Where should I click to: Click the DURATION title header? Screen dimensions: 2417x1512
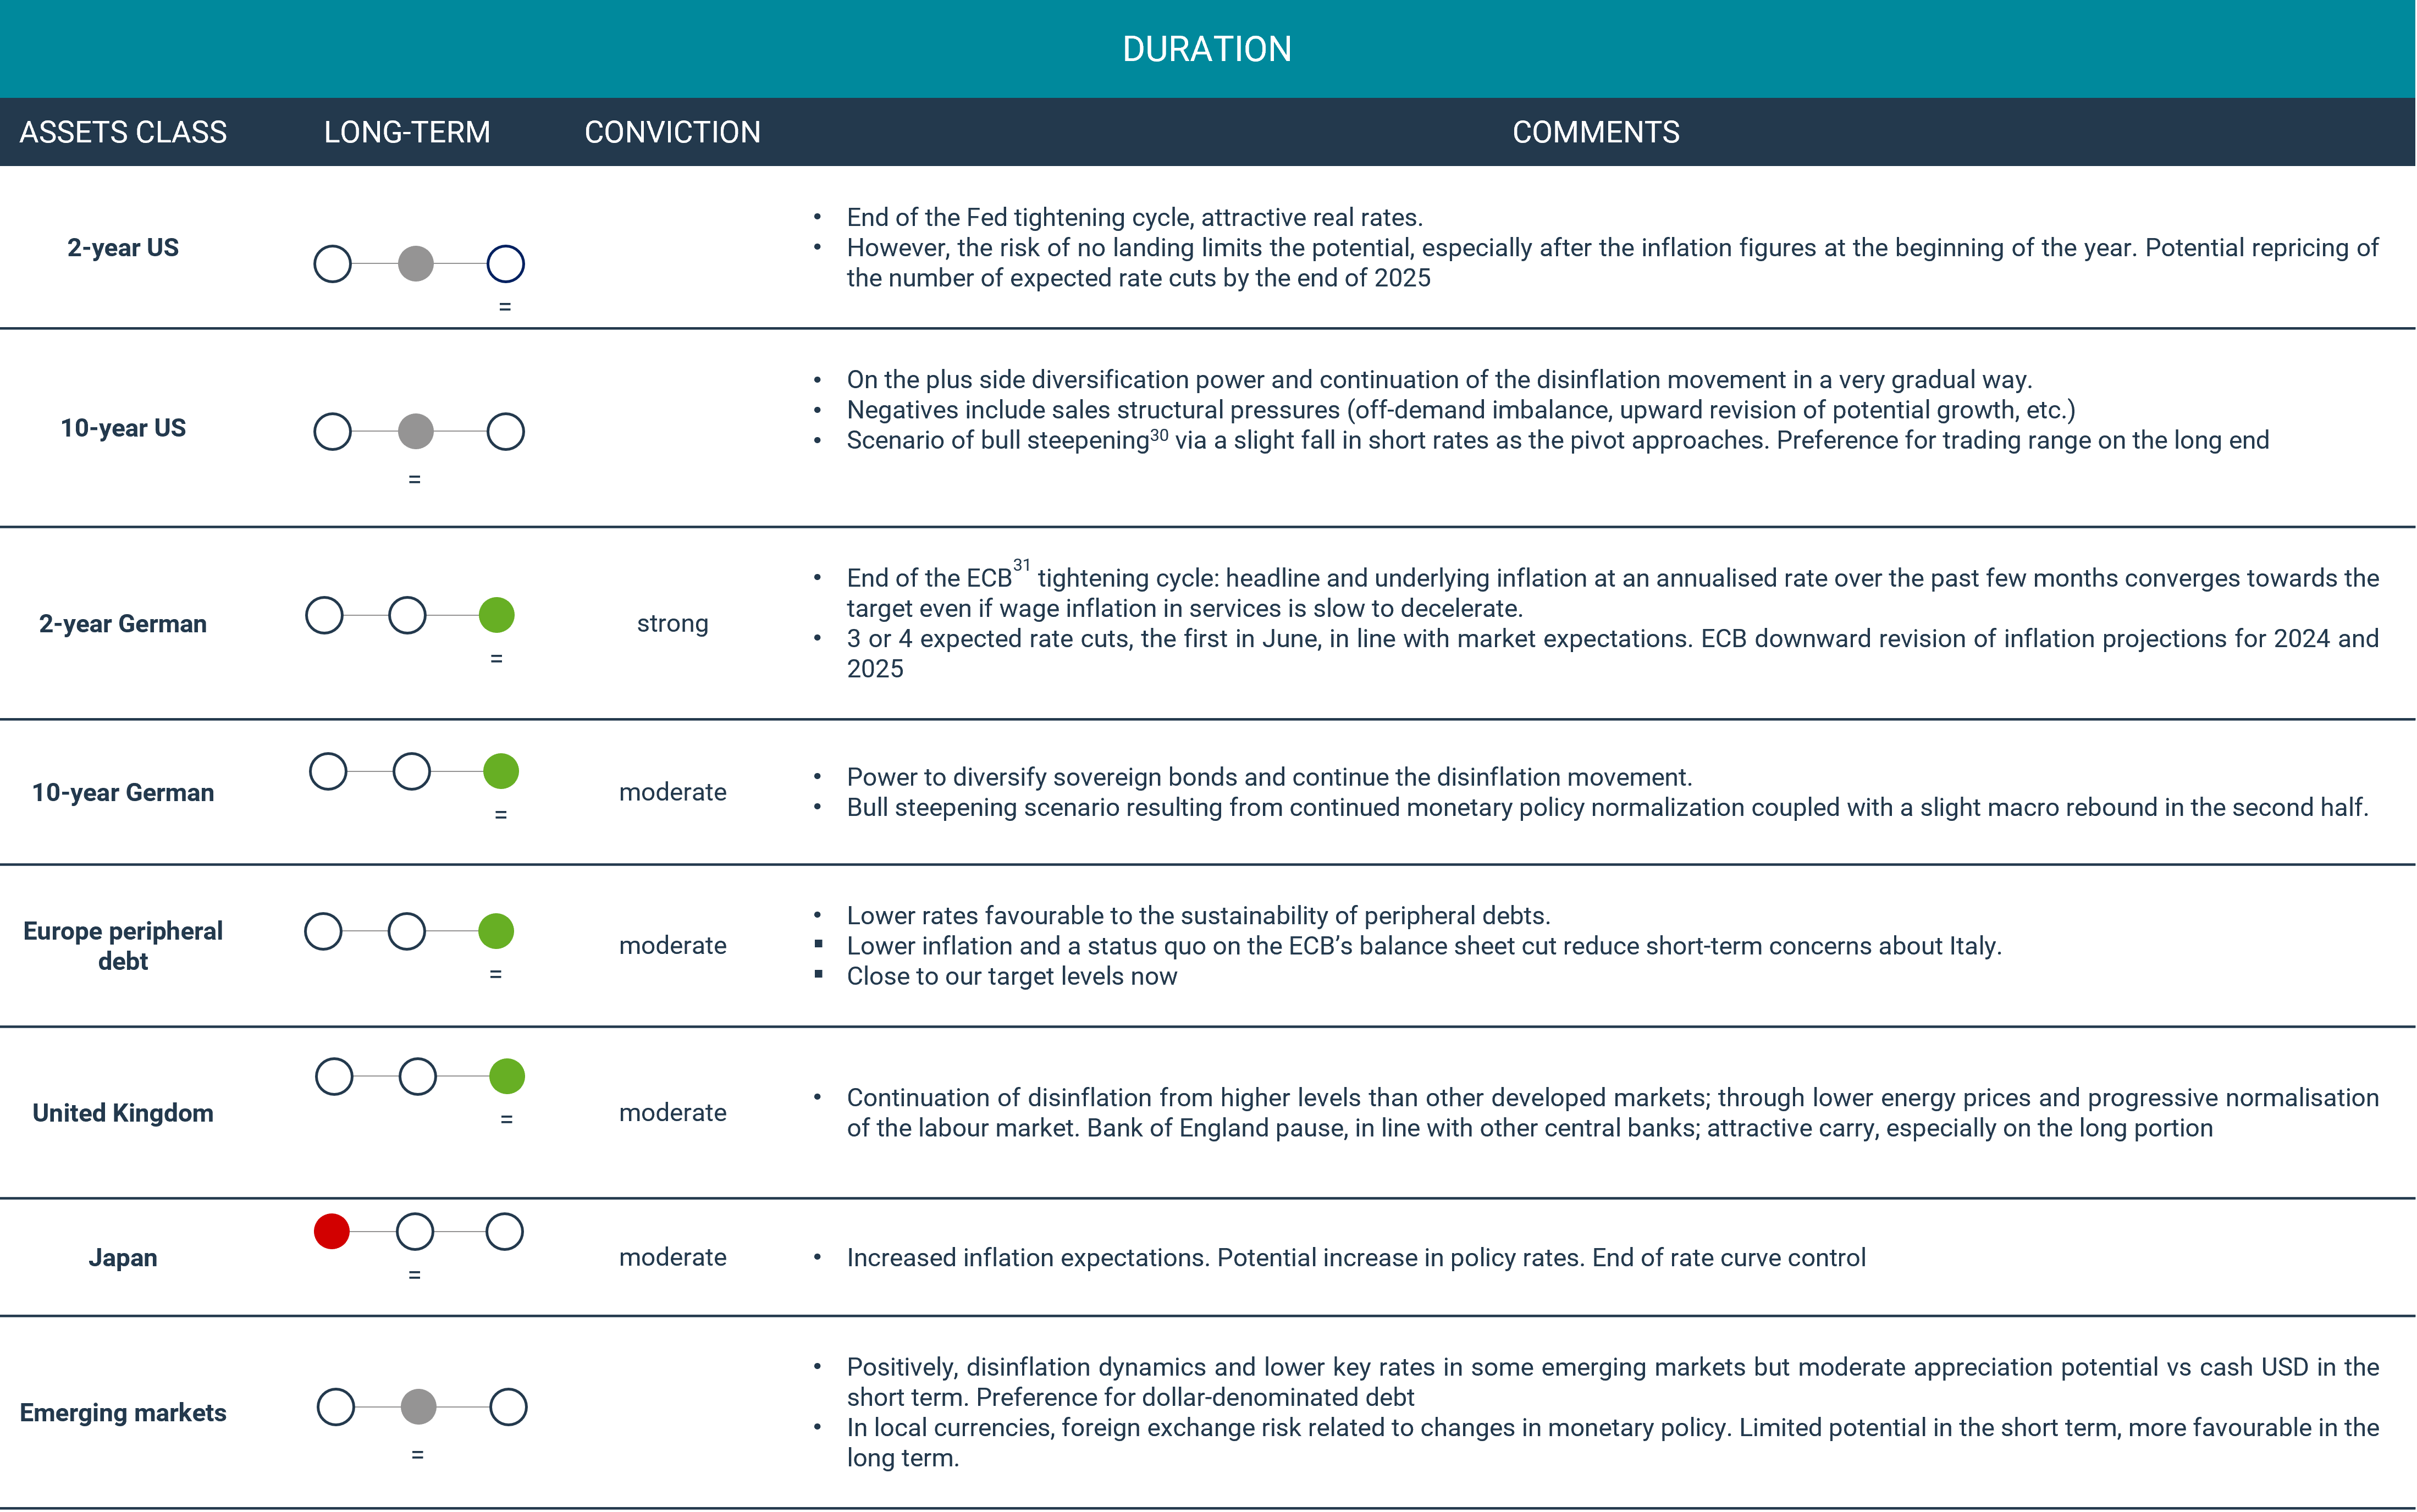1207,49
